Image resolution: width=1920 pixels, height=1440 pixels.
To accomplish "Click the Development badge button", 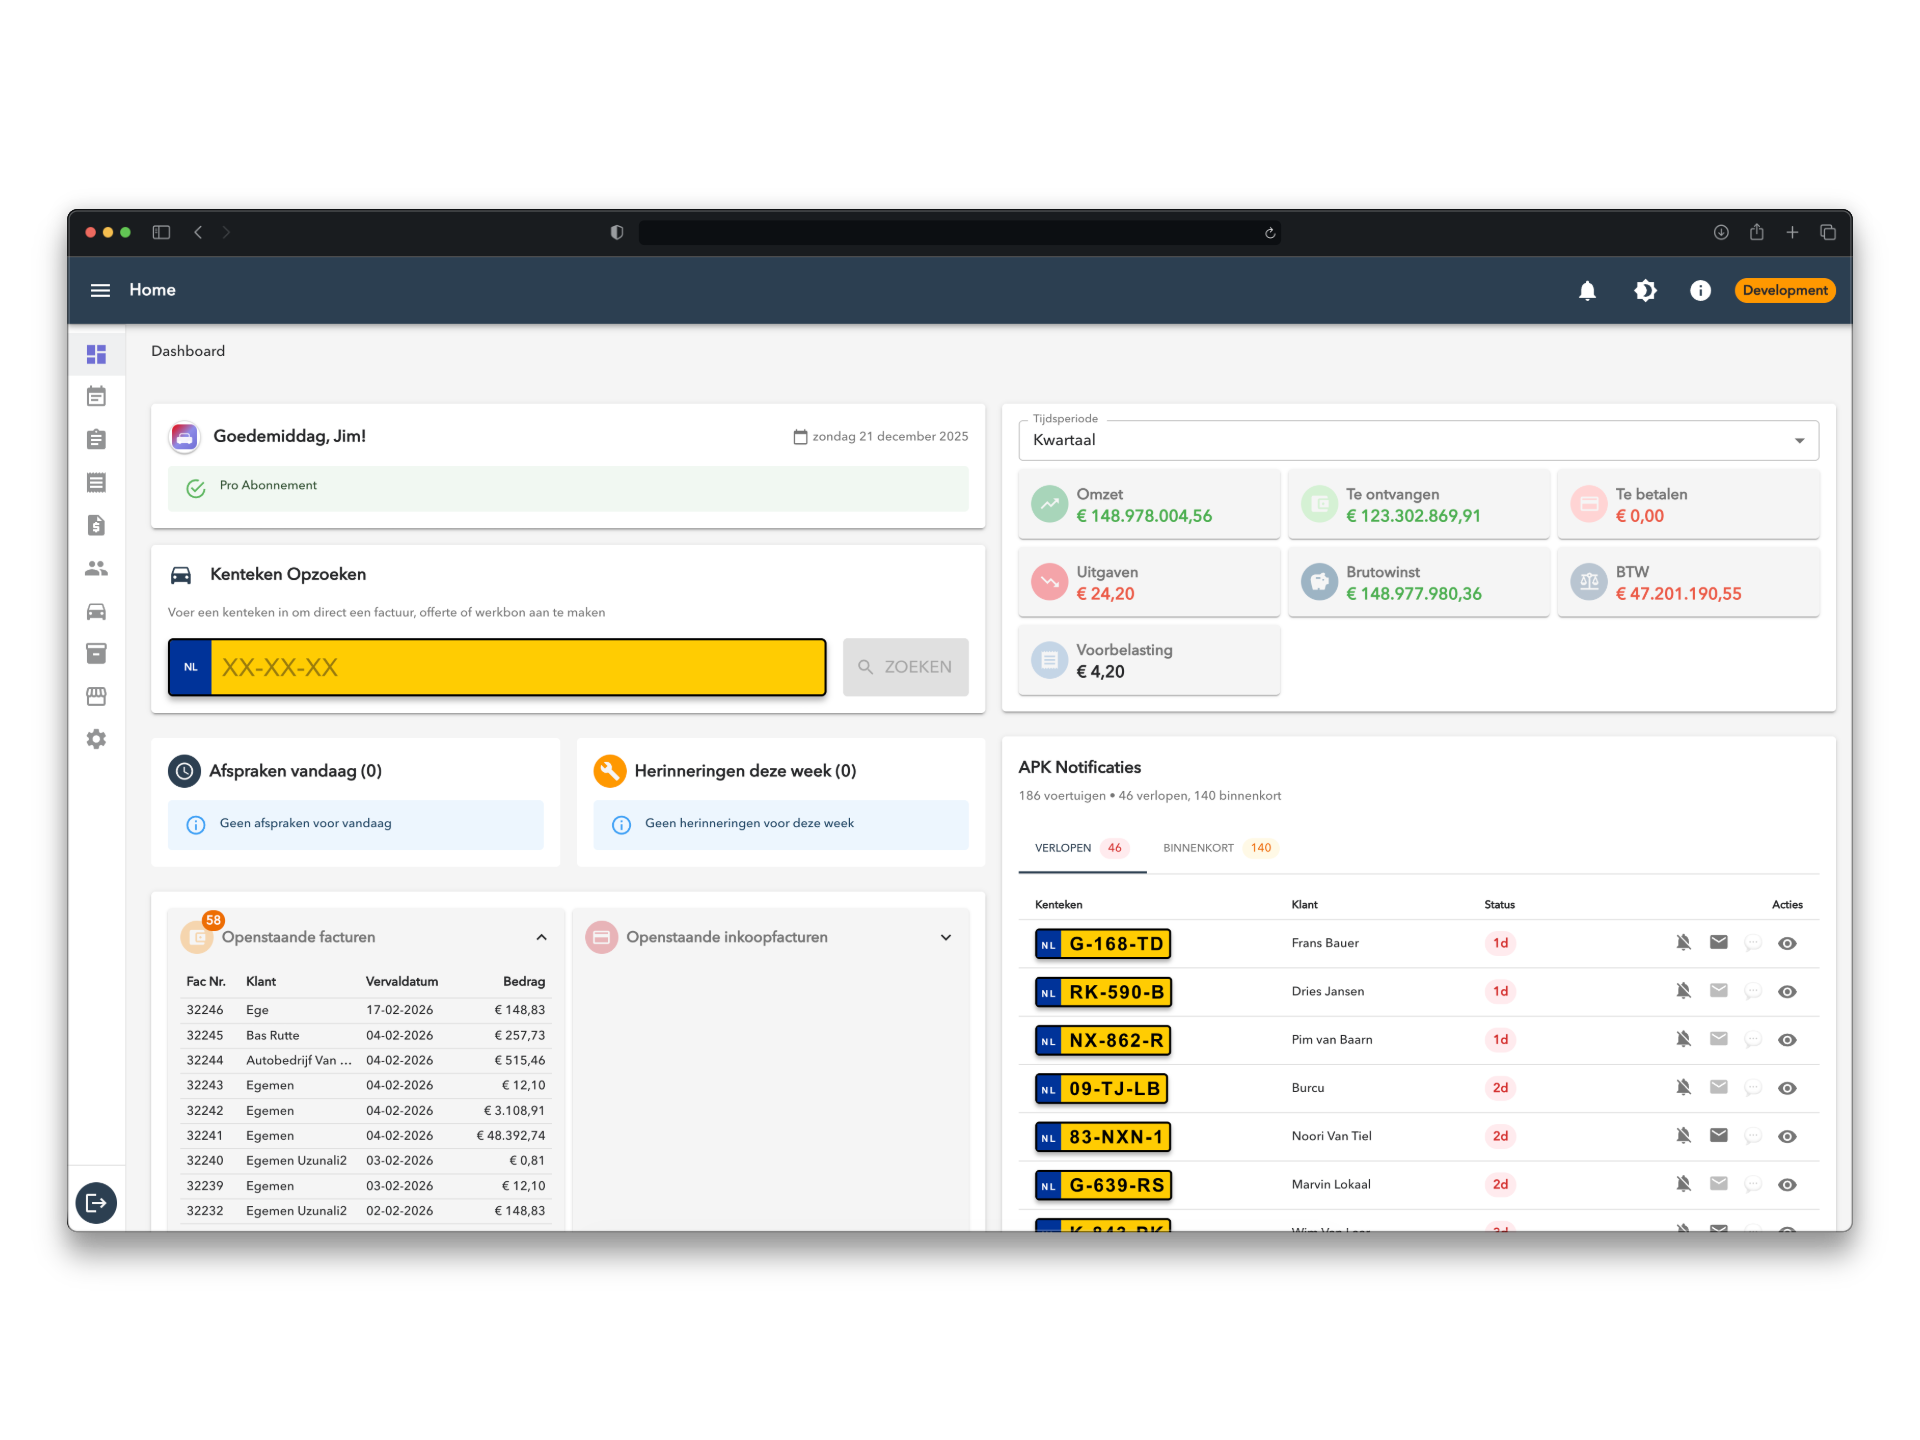I will [1784, 290].
